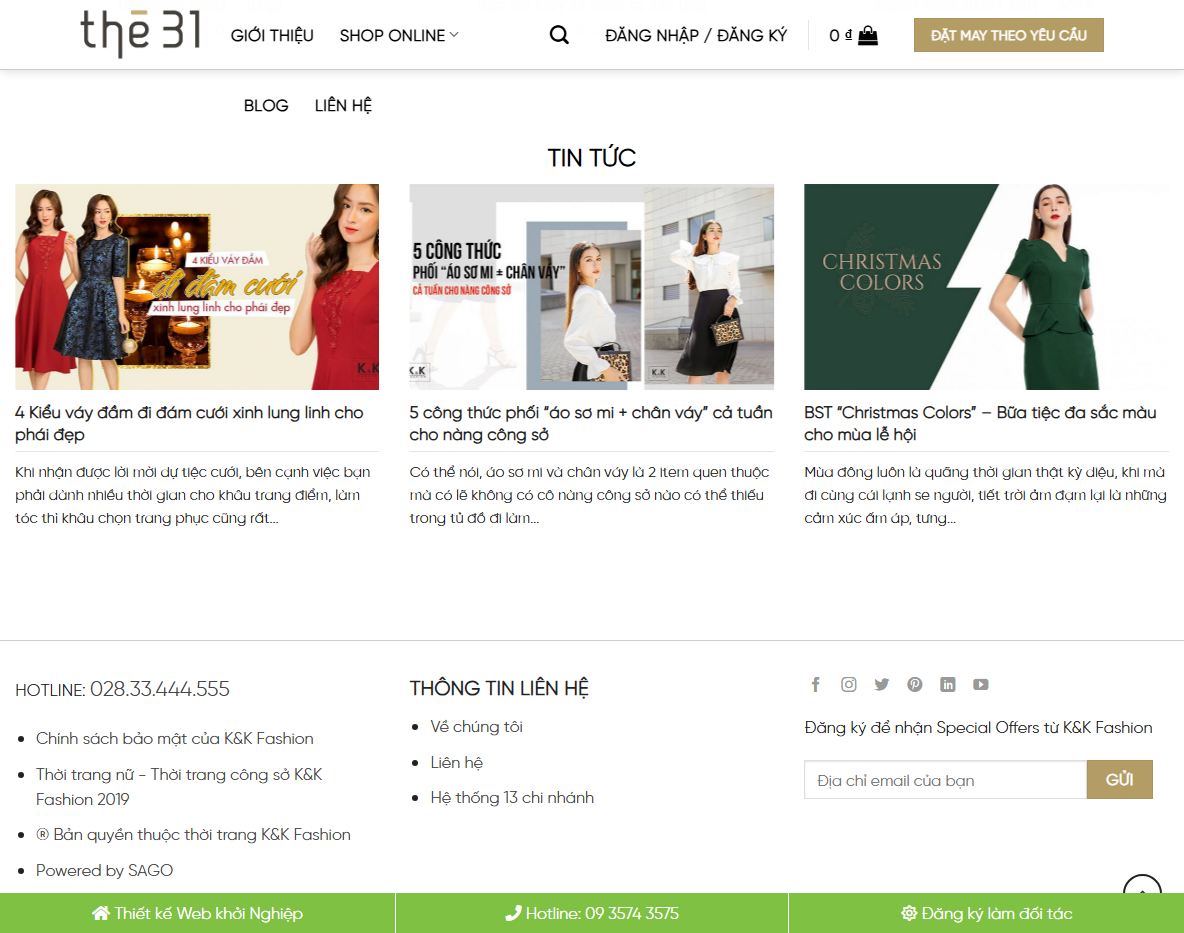Click the email address input field
1184x933 pixels.
944,779
